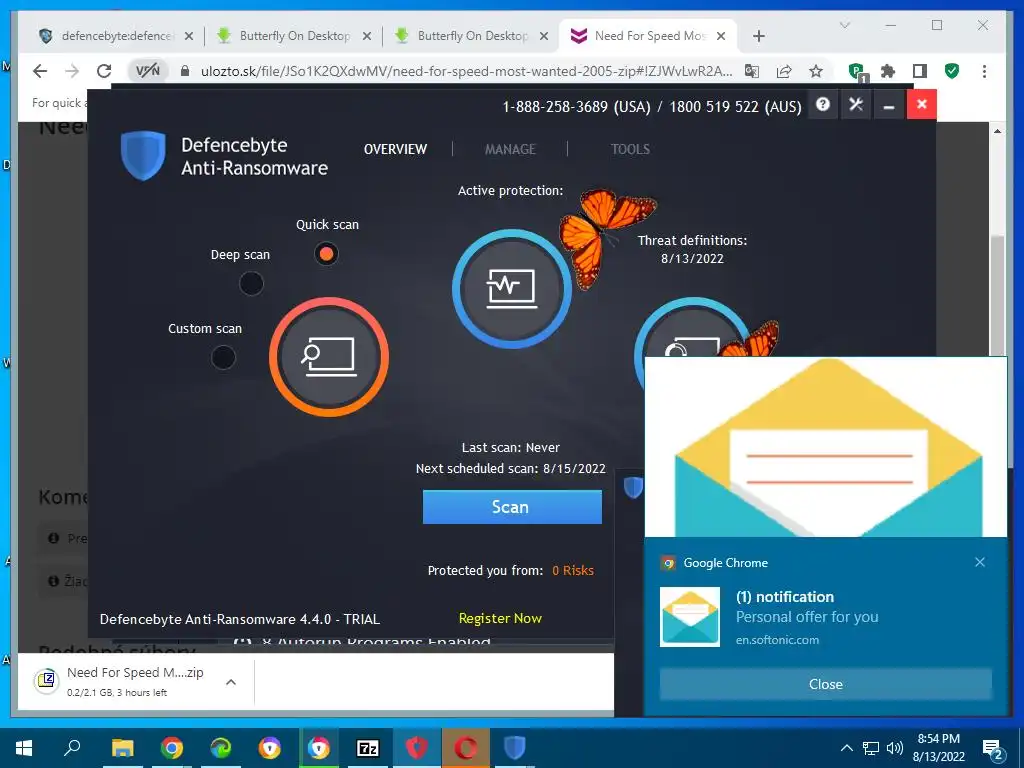Screen dimensions: 1024x768
Task: Close the defencebyte browser tab
Action: [189, 36]
